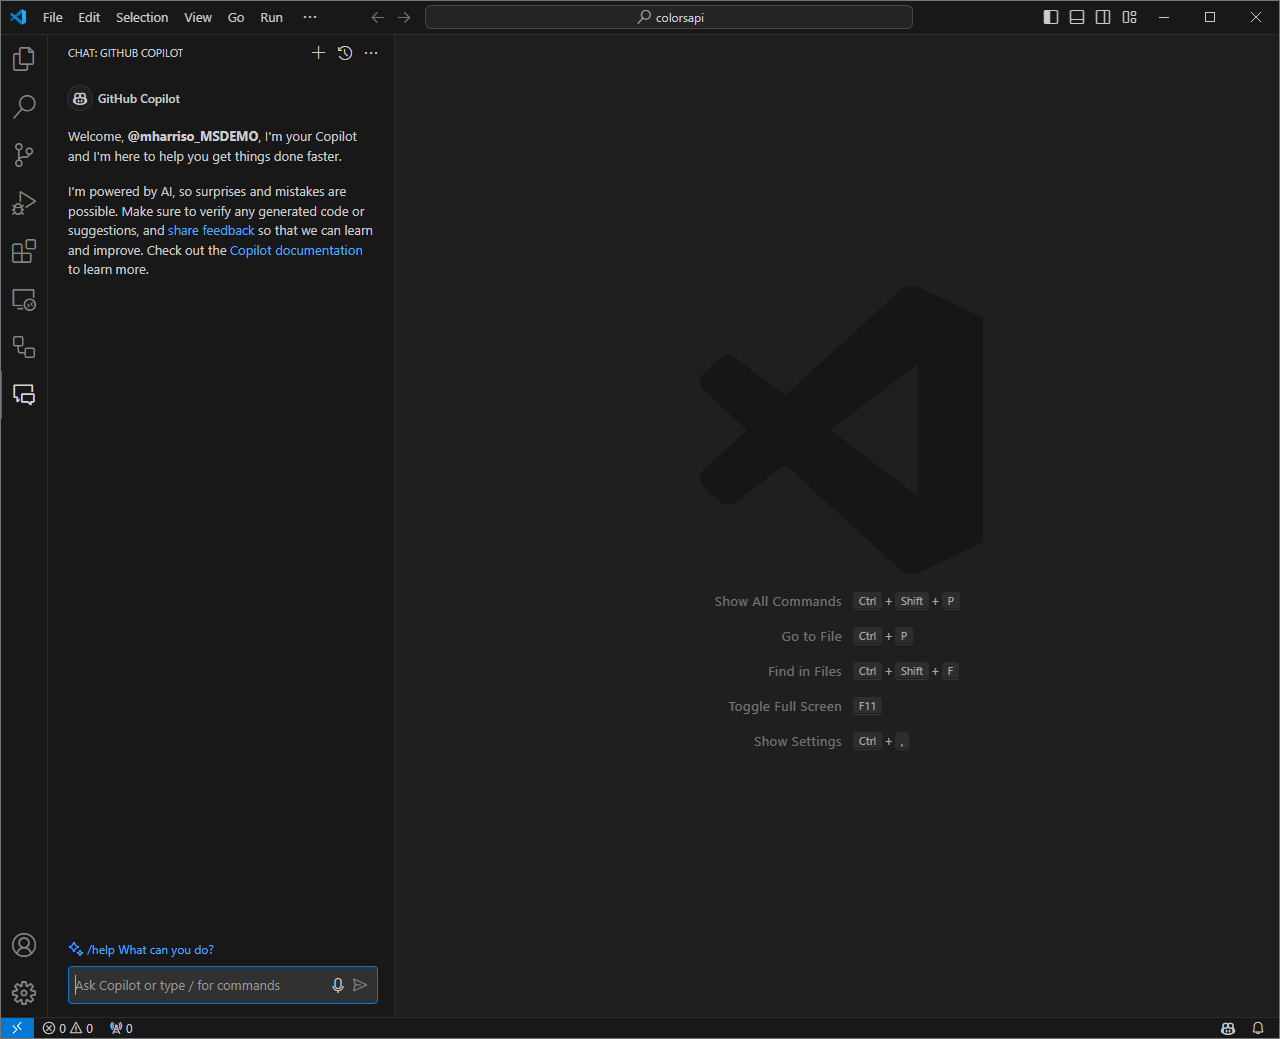
Task: Open the View menu
Action: coord(198,17)
